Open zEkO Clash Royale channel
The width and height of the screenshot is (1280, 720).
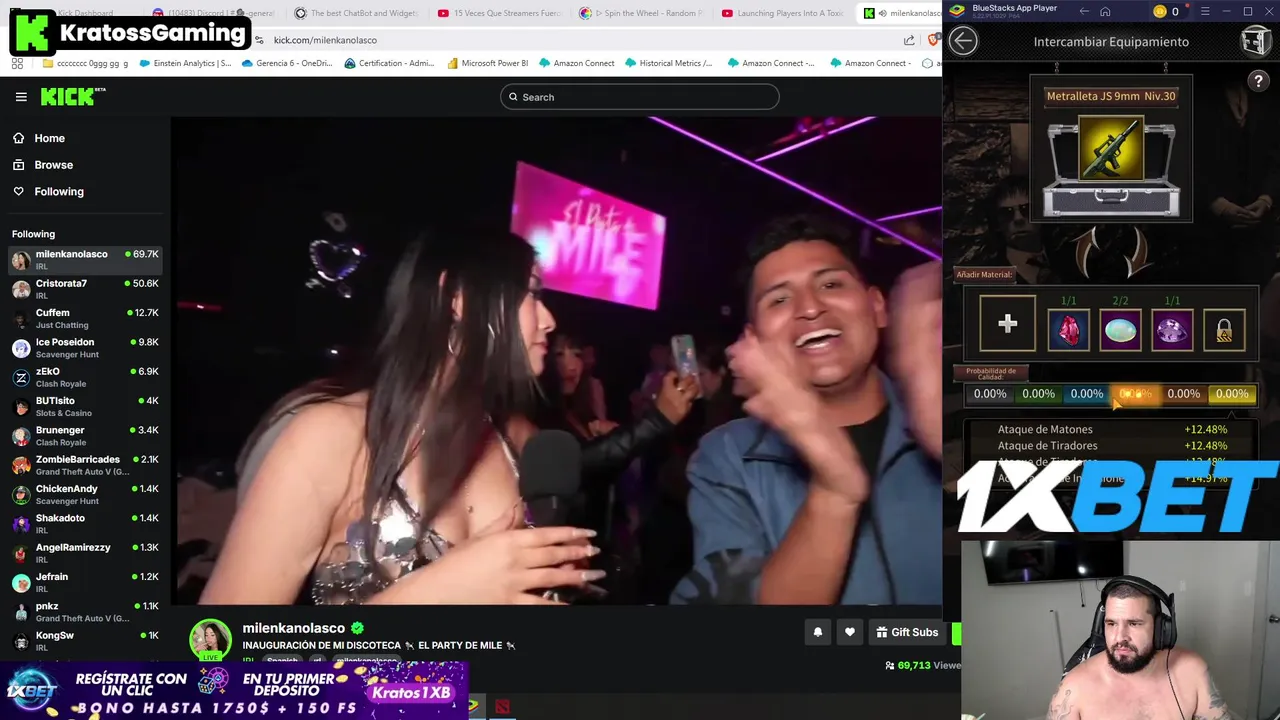pos(85,377)
